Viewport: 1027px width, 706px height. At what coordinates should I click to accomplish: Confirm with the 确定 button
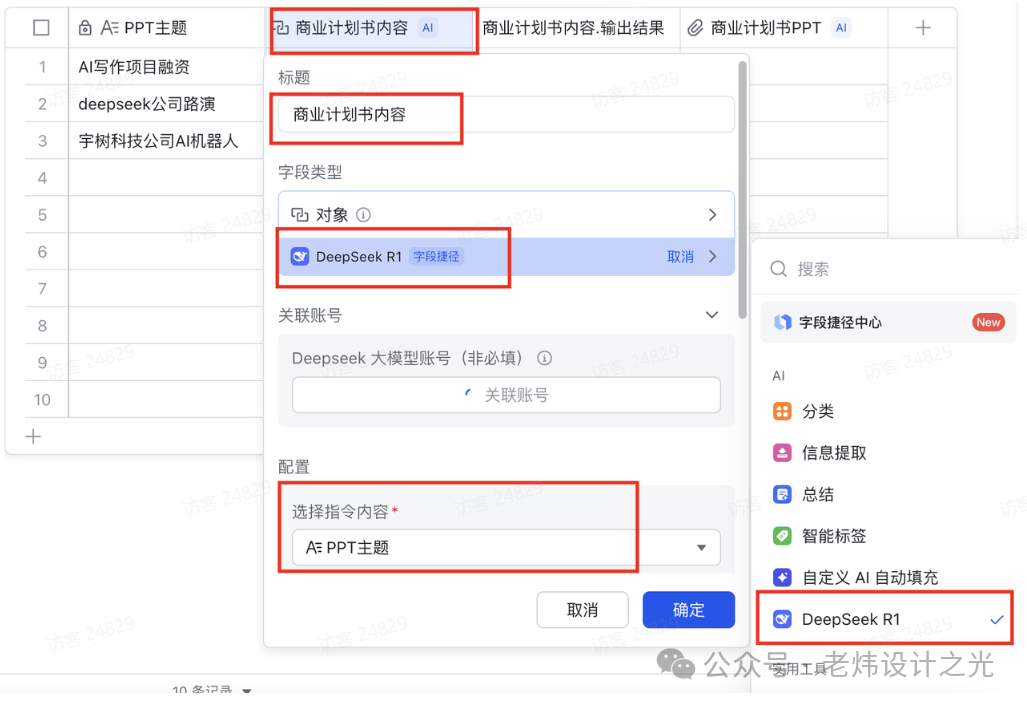tap(688, 610)
